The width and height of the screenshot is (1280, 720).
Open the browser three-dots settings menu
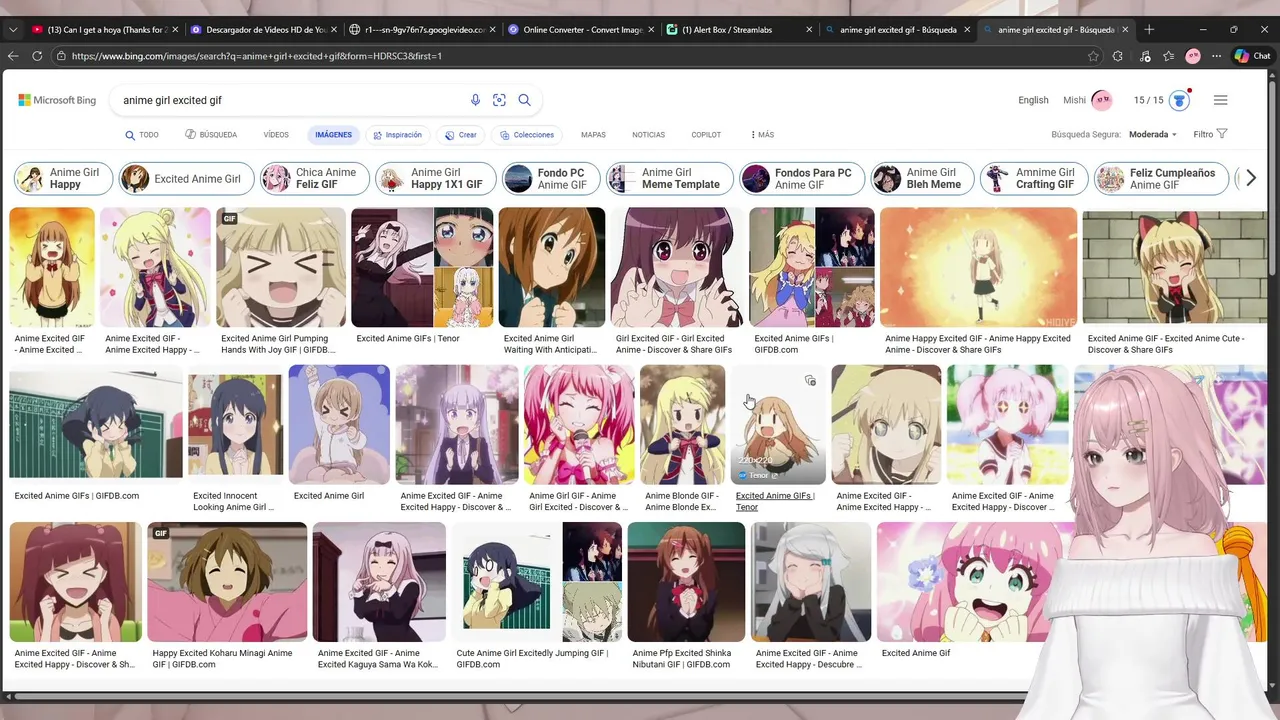[x=1217, y=56]
